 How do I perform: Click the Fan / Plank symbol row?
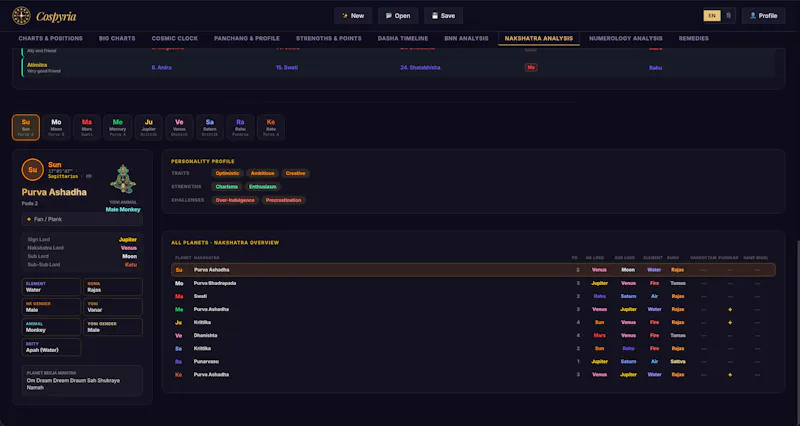[82, 219]
